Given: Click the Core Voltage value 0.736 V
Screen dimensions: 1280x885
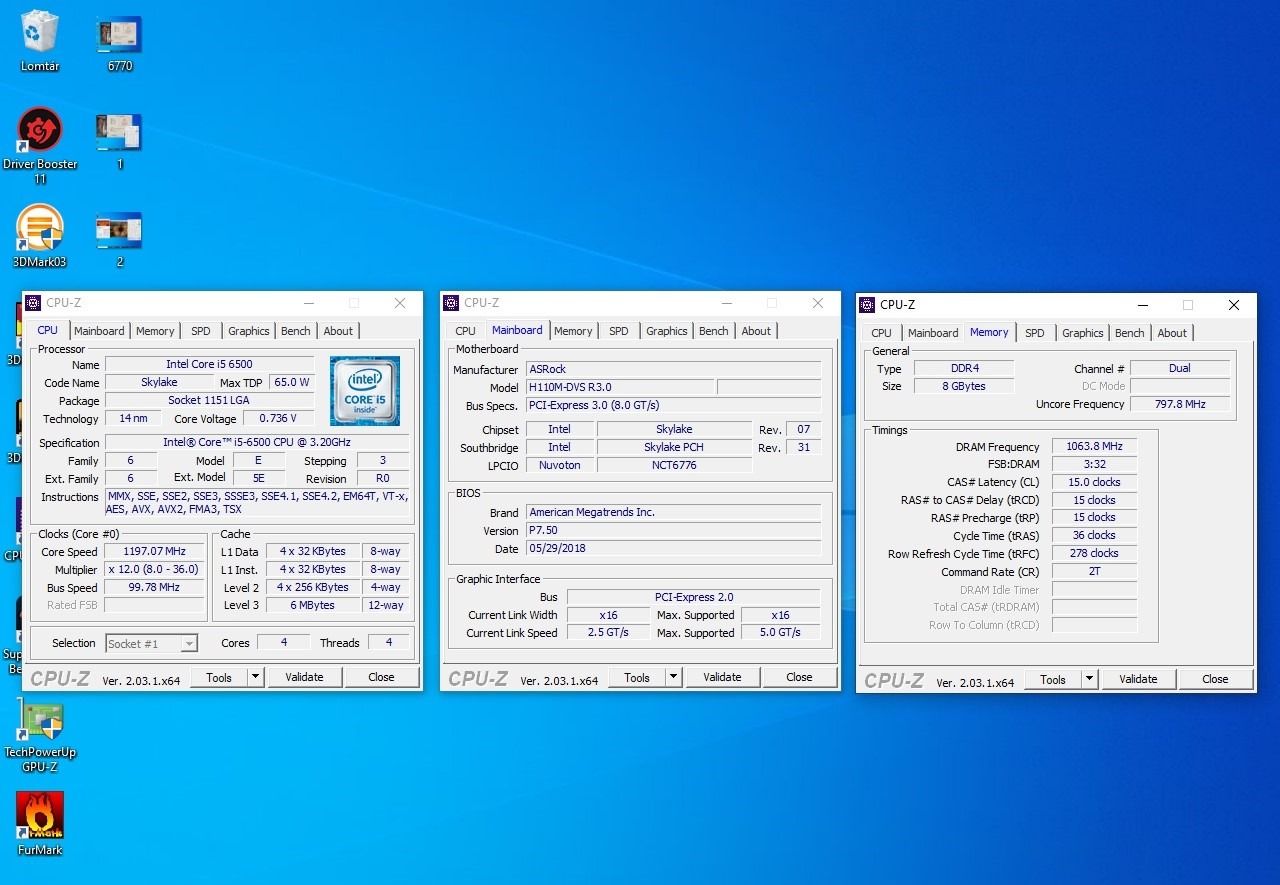Looking at the screenshot, I should [279, 419].
